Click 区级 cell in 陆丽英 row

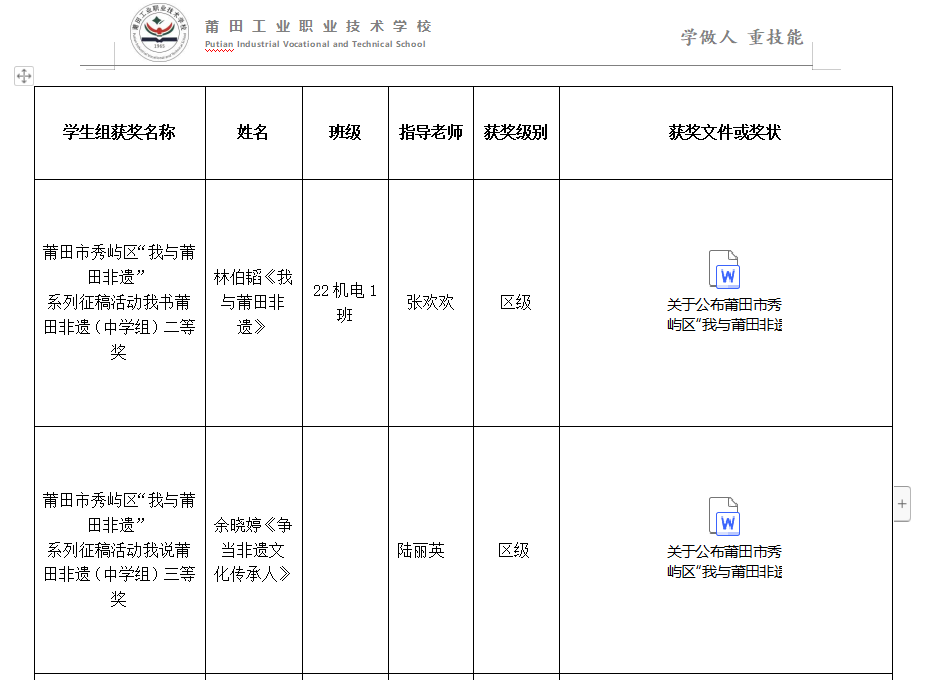click(516, 550)
